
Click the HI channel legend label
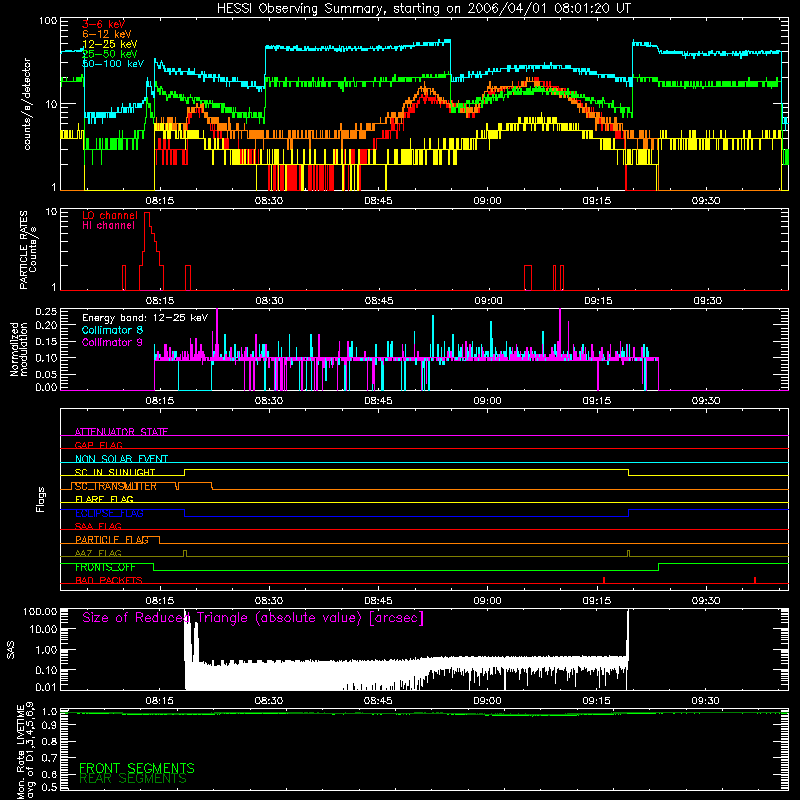108,226
